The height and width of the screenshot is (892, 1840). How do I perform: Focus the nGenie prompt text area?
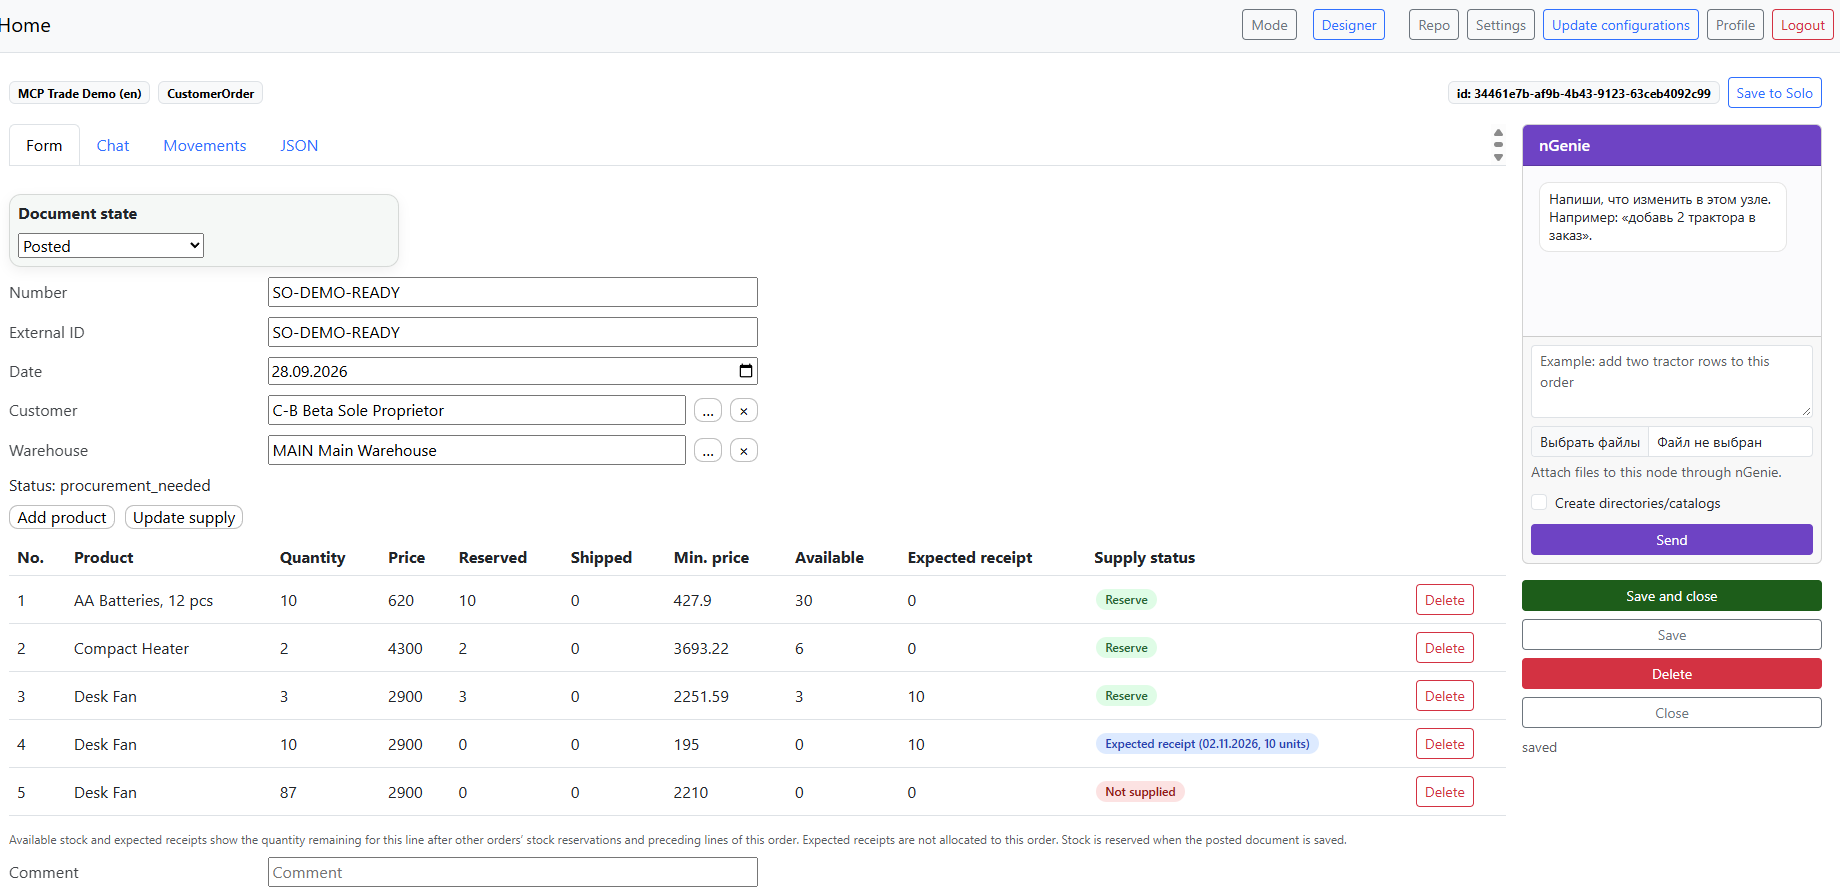point(1672,381)
